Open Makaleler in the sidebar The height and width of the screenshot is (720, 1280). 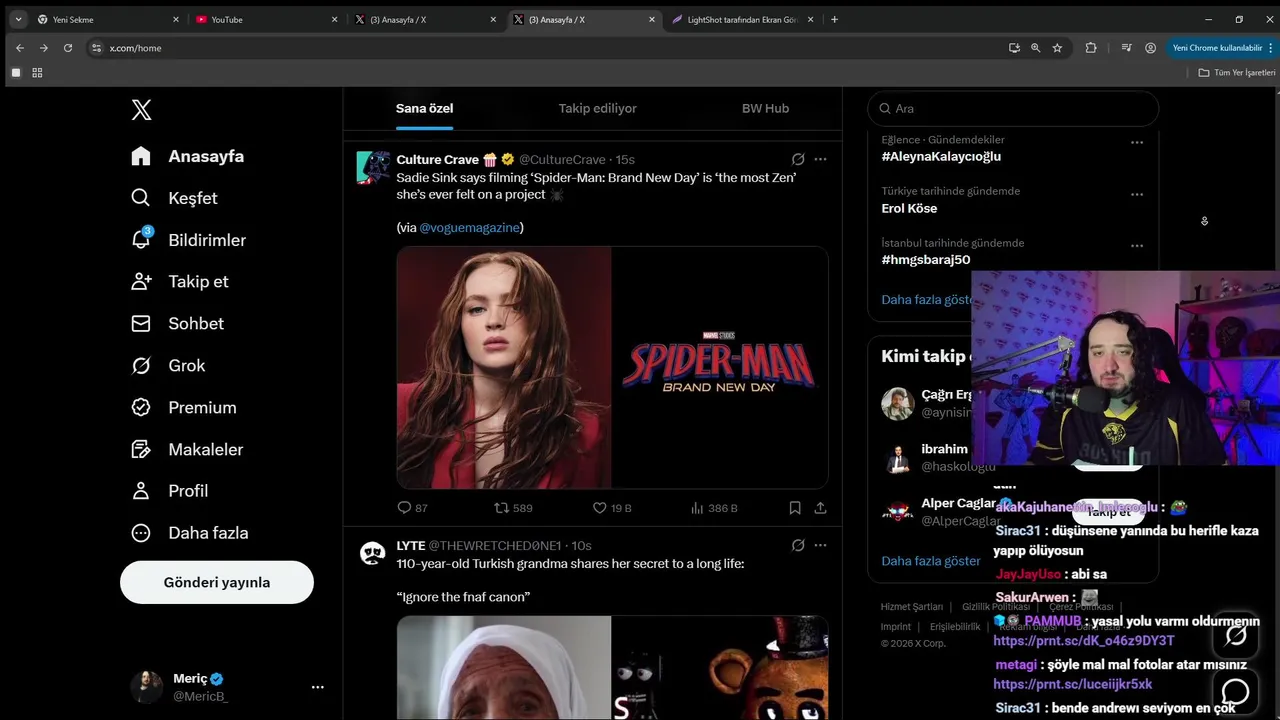pos(187,450)
